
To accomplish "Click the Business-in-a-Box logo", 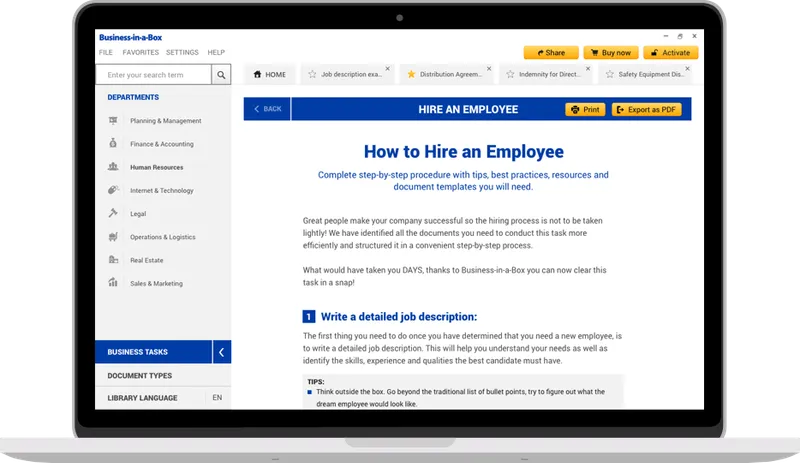I will (x=130, y=37).
